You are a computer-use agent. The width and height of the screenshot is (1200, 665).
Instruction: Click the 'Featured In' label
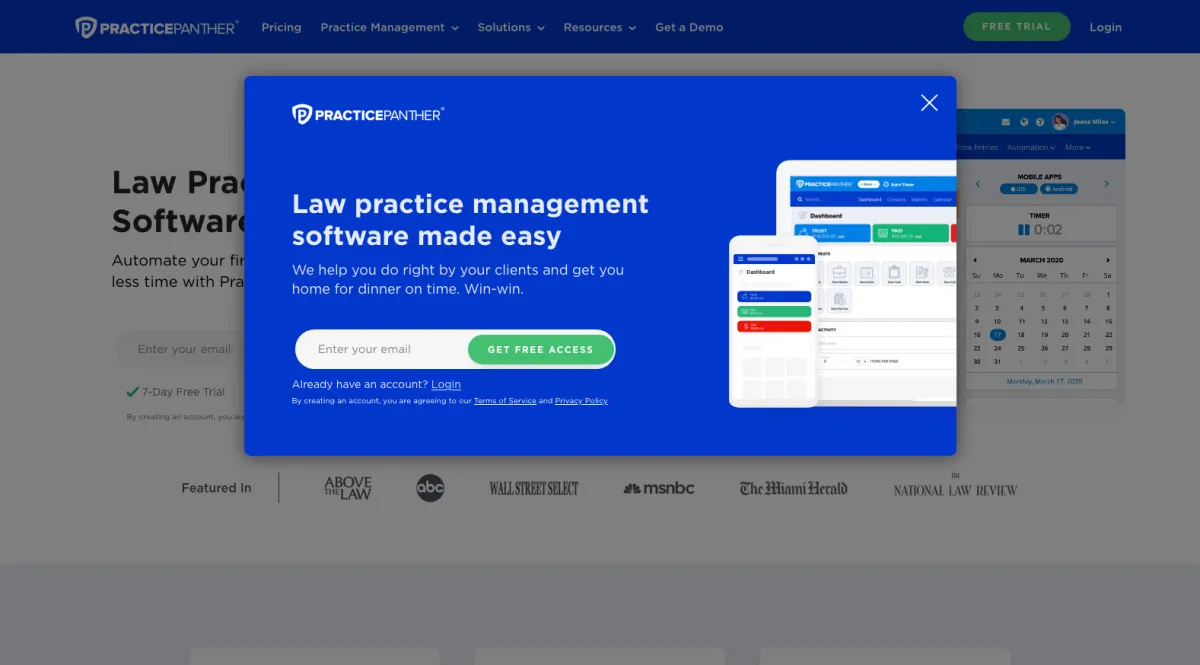tap(216, 488)
